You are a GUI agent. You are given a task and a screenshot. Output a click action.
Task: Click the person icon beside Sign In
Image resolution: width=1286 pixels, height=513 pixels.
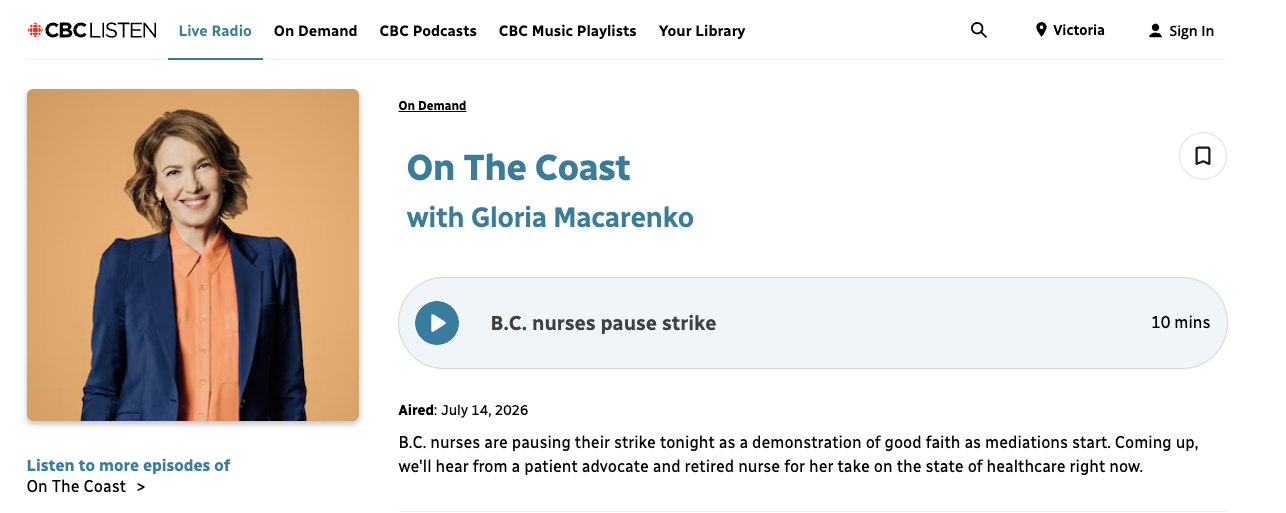click(x=1156, y=31)
